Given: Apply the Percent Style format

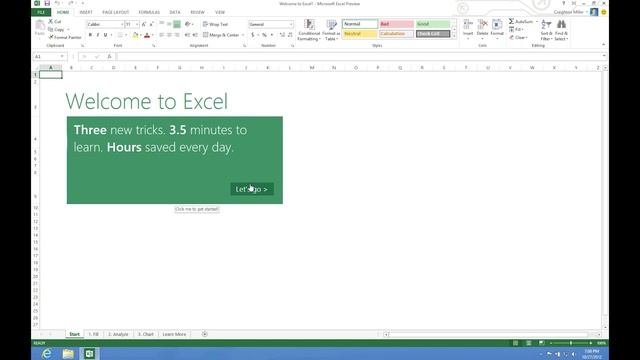Looking at the screenshot, I should pos(264,35).
